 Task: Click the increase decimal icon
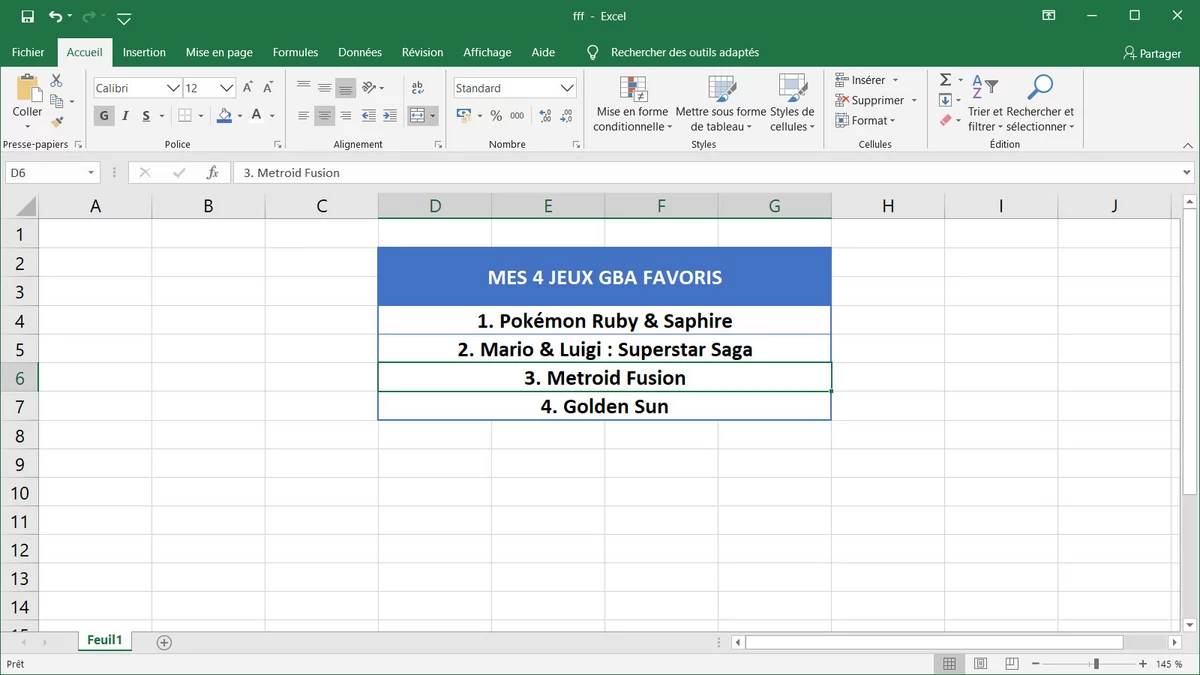[545, 116]
